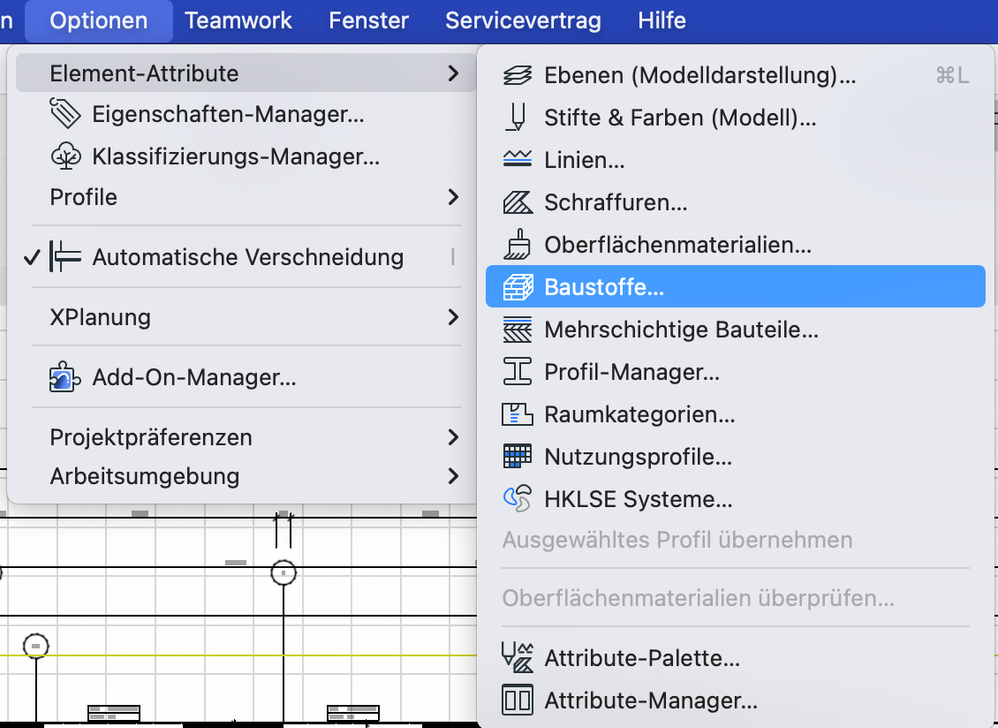Click the Klassifizierungs-Manager tree icon
998x728 pixels.
point(66,156)
